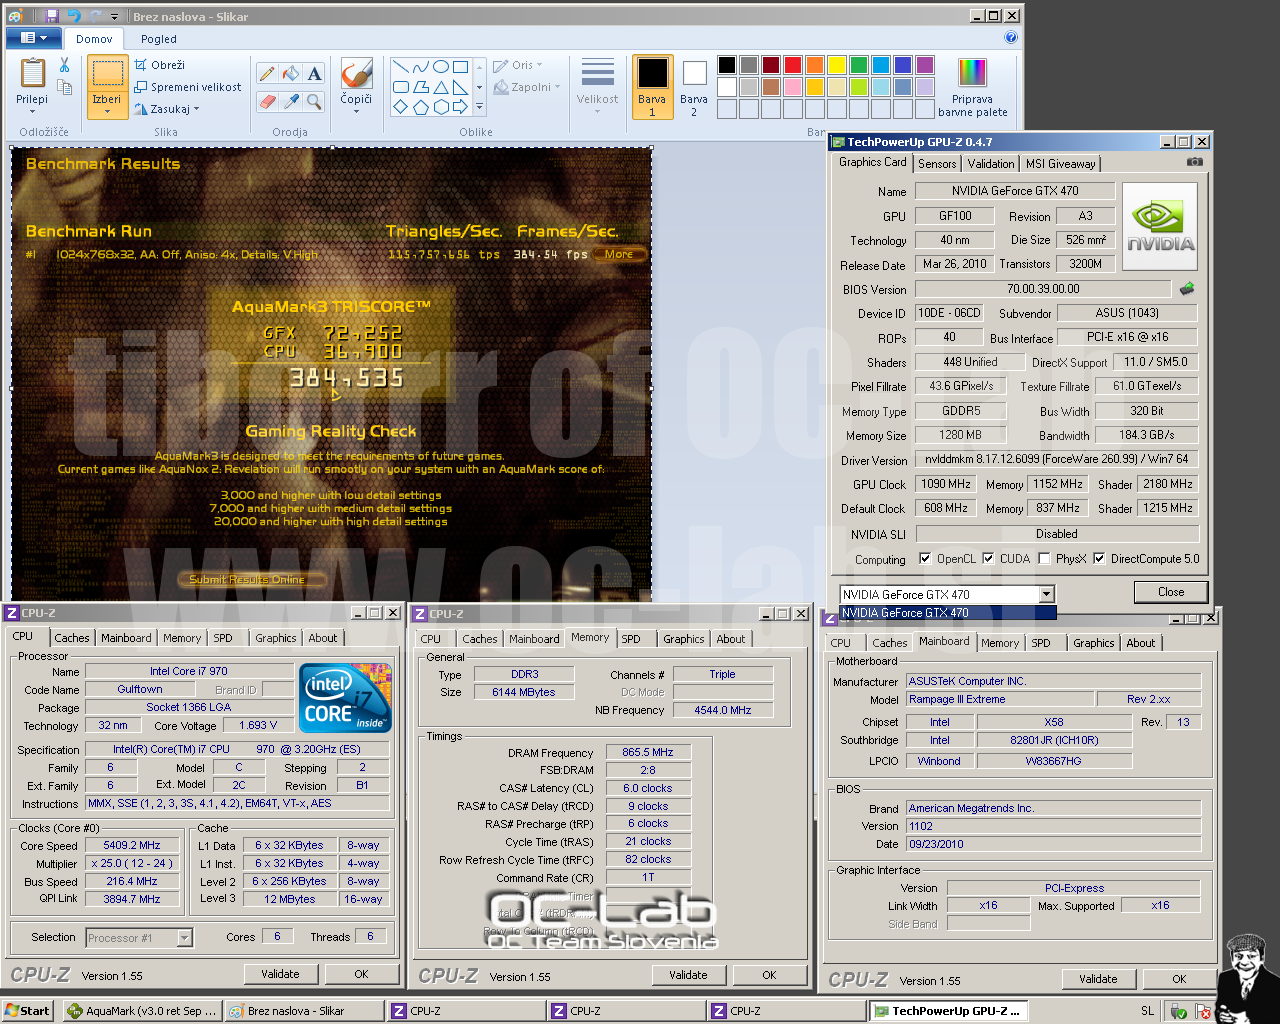
Task: Select the eraser tool
Action: point(267,101)
